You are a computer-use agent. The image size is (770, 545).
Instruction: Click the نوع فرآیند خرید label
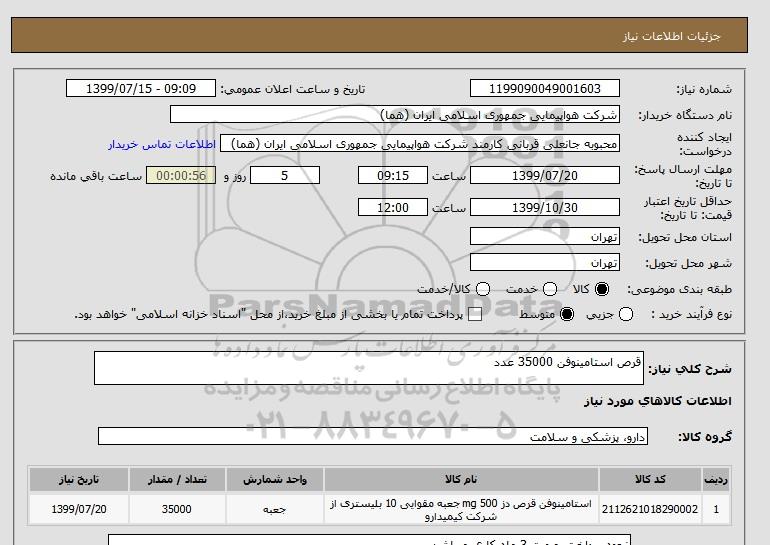[x=691, y=314]
